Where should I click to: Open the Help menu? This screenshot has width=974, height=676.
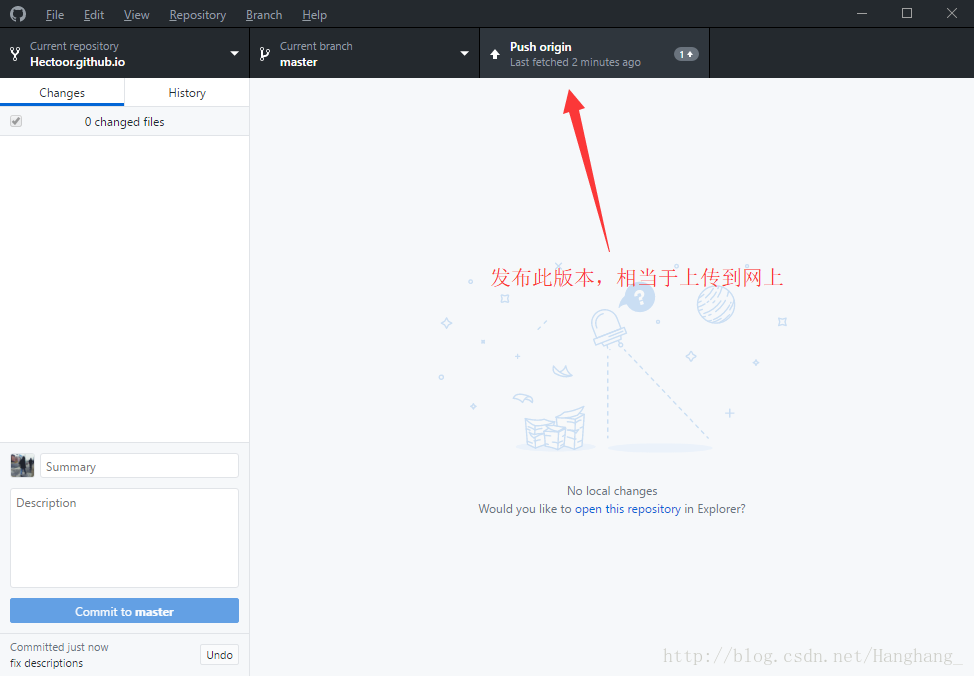click(x=314, y=14)
